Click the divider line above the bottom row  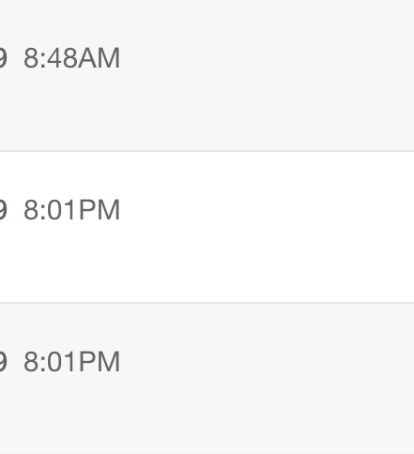[x=207, y=303]
